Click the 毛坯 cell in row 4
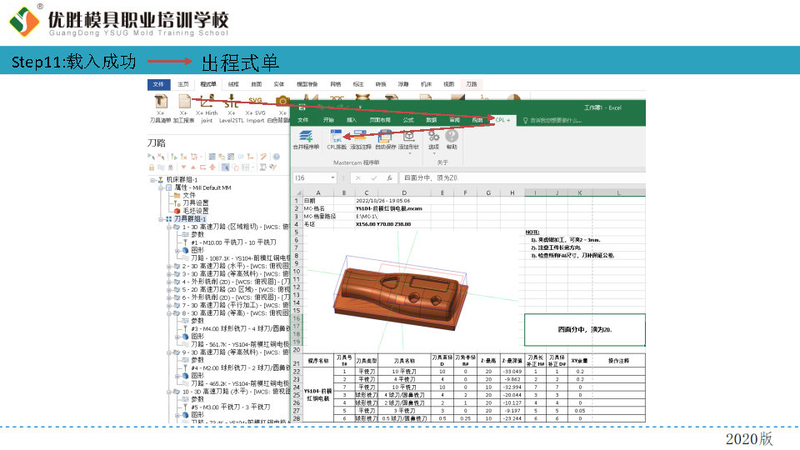 (318, 224)
